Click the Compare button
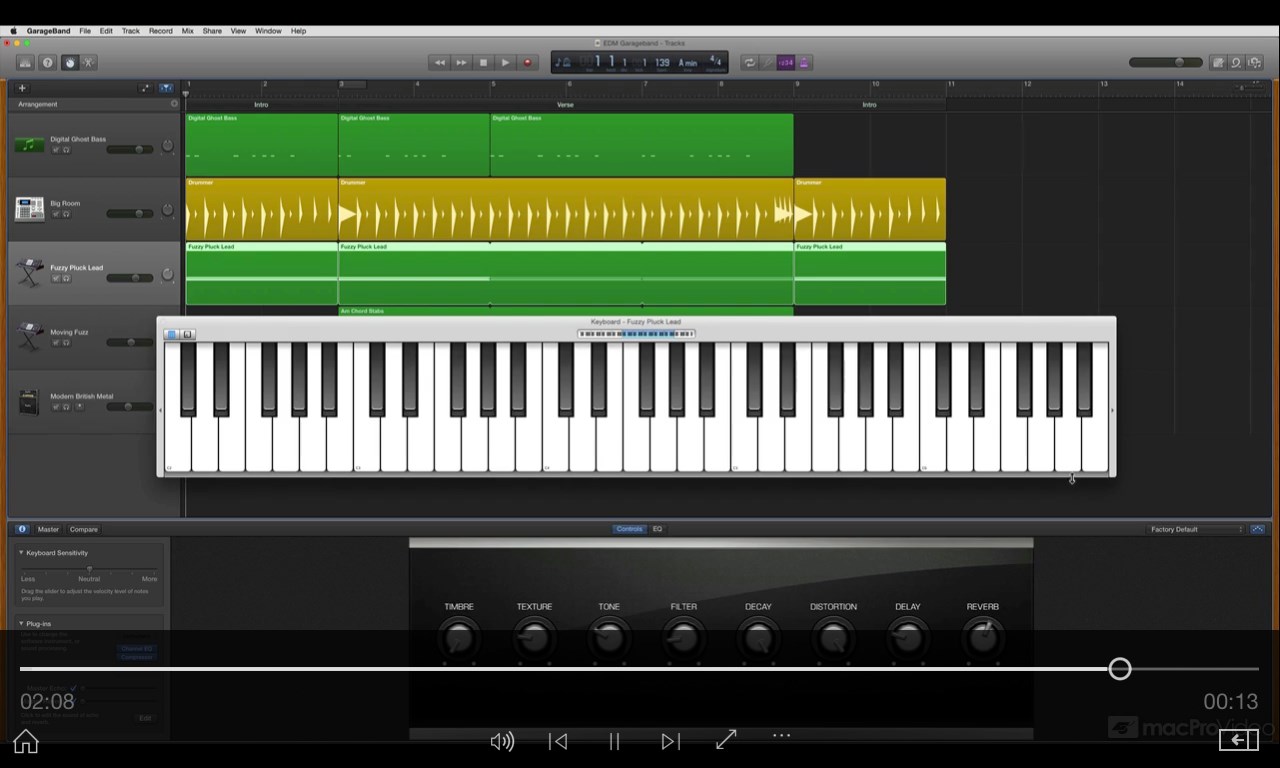 [84, 529]
